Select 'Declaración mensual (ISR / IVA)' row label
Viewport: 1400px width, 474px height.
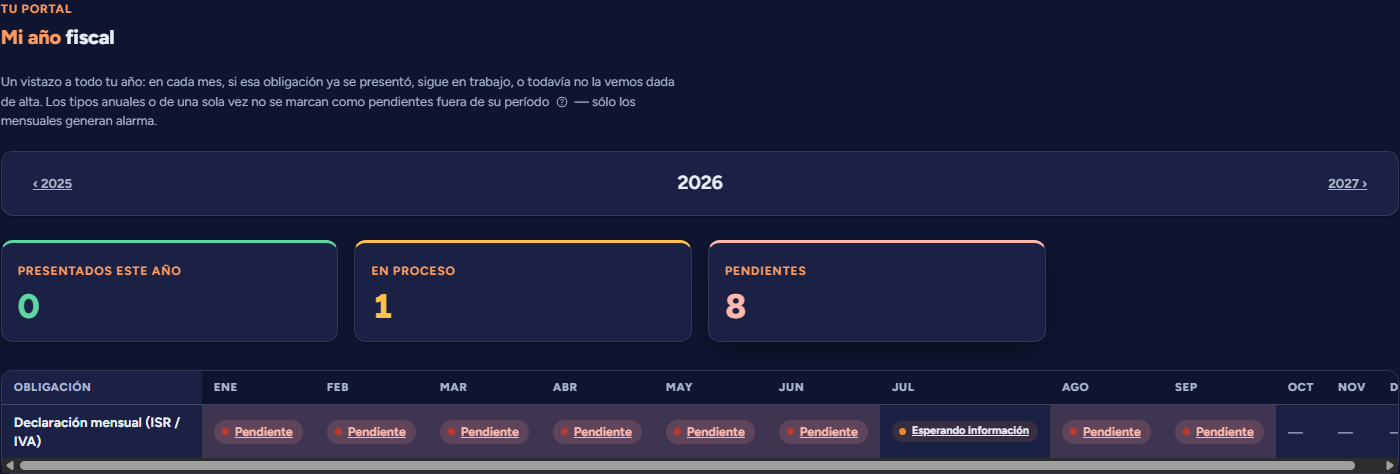[97, 432]
